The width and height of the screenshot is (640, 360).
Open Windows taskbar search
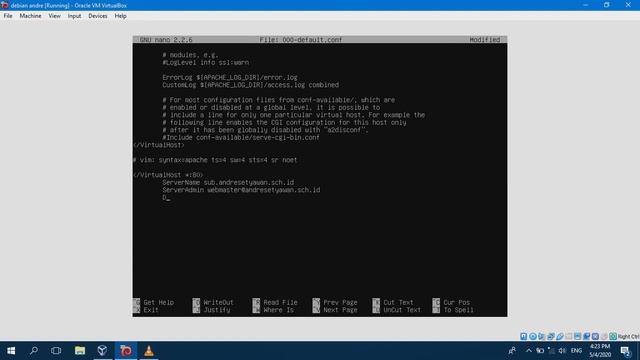pos(34,351)
